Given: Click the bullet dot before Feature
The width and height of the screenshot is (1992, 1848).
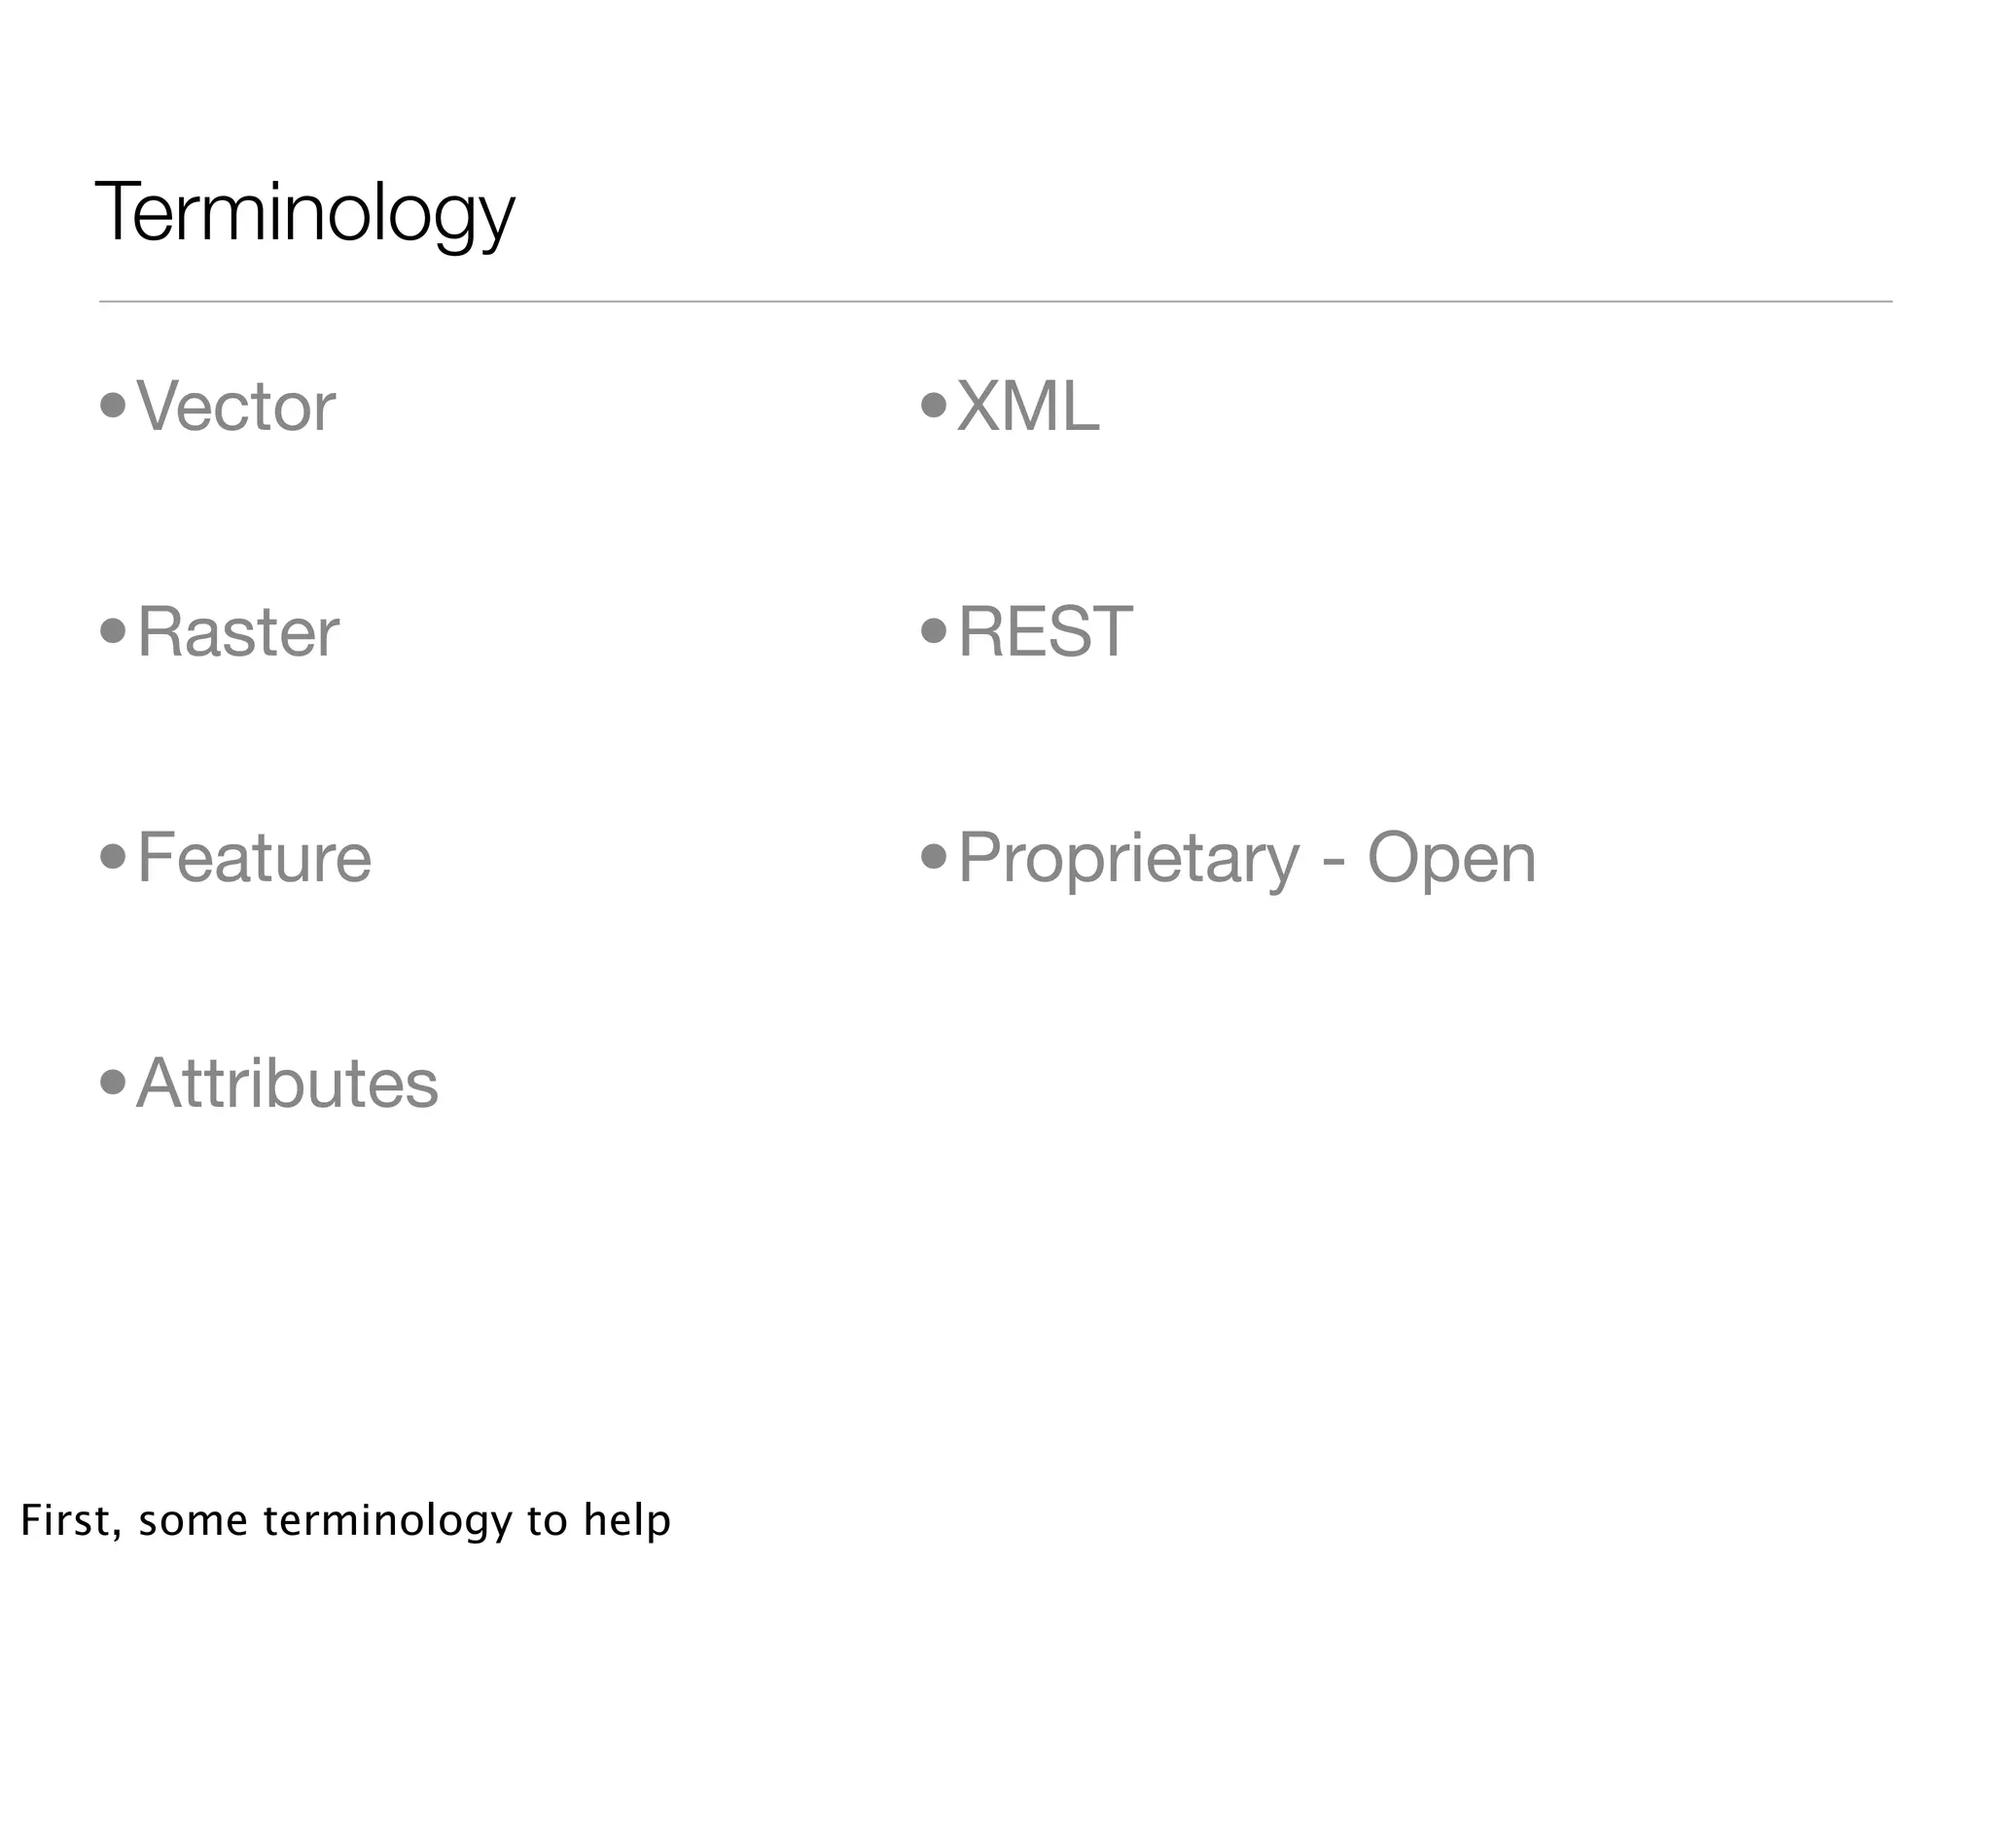Looking at the screenshot, I should pos(113,856).
